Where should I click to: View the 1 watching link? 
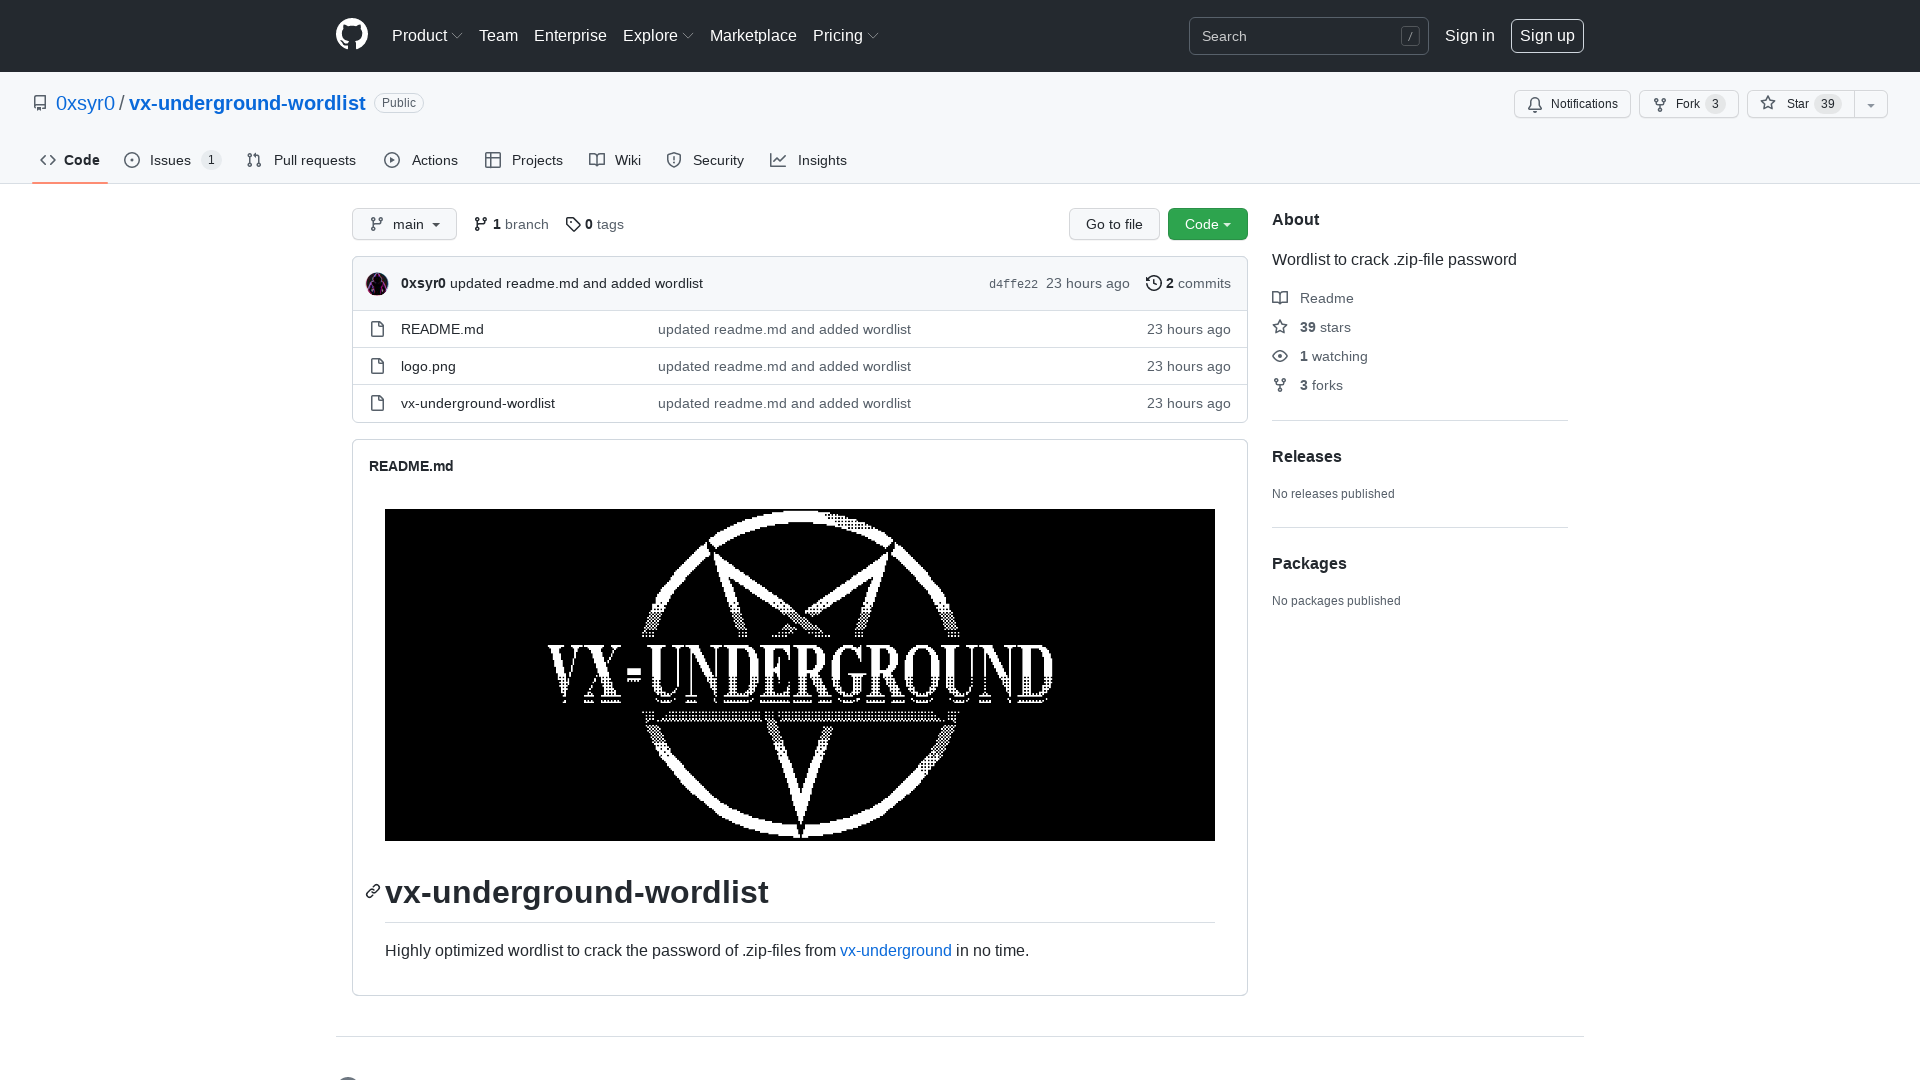(1320, 356)
